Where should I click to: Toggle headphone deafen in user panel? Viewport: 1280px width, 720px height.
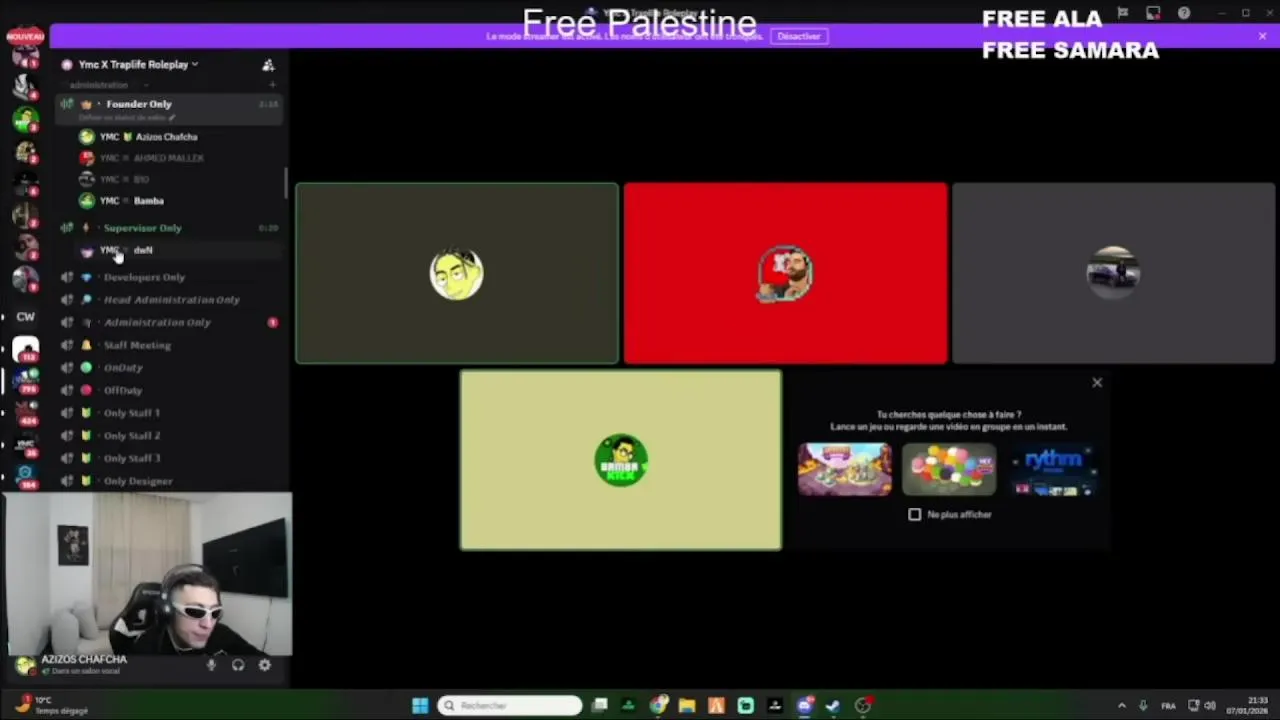pyautogui.click(x=238, y=665)
